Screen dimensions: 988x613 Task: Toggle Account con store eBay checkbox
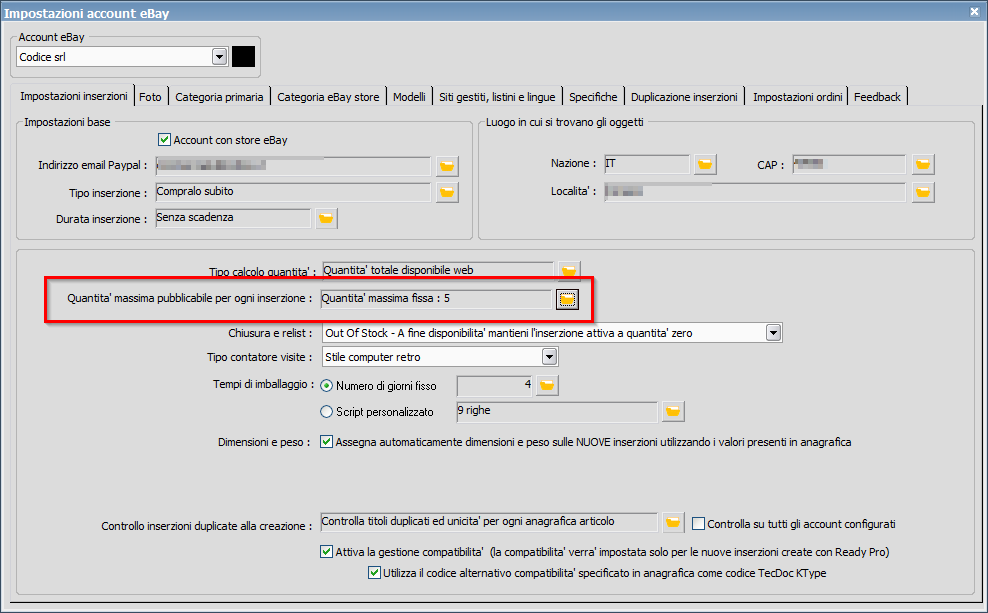(164, 139)
